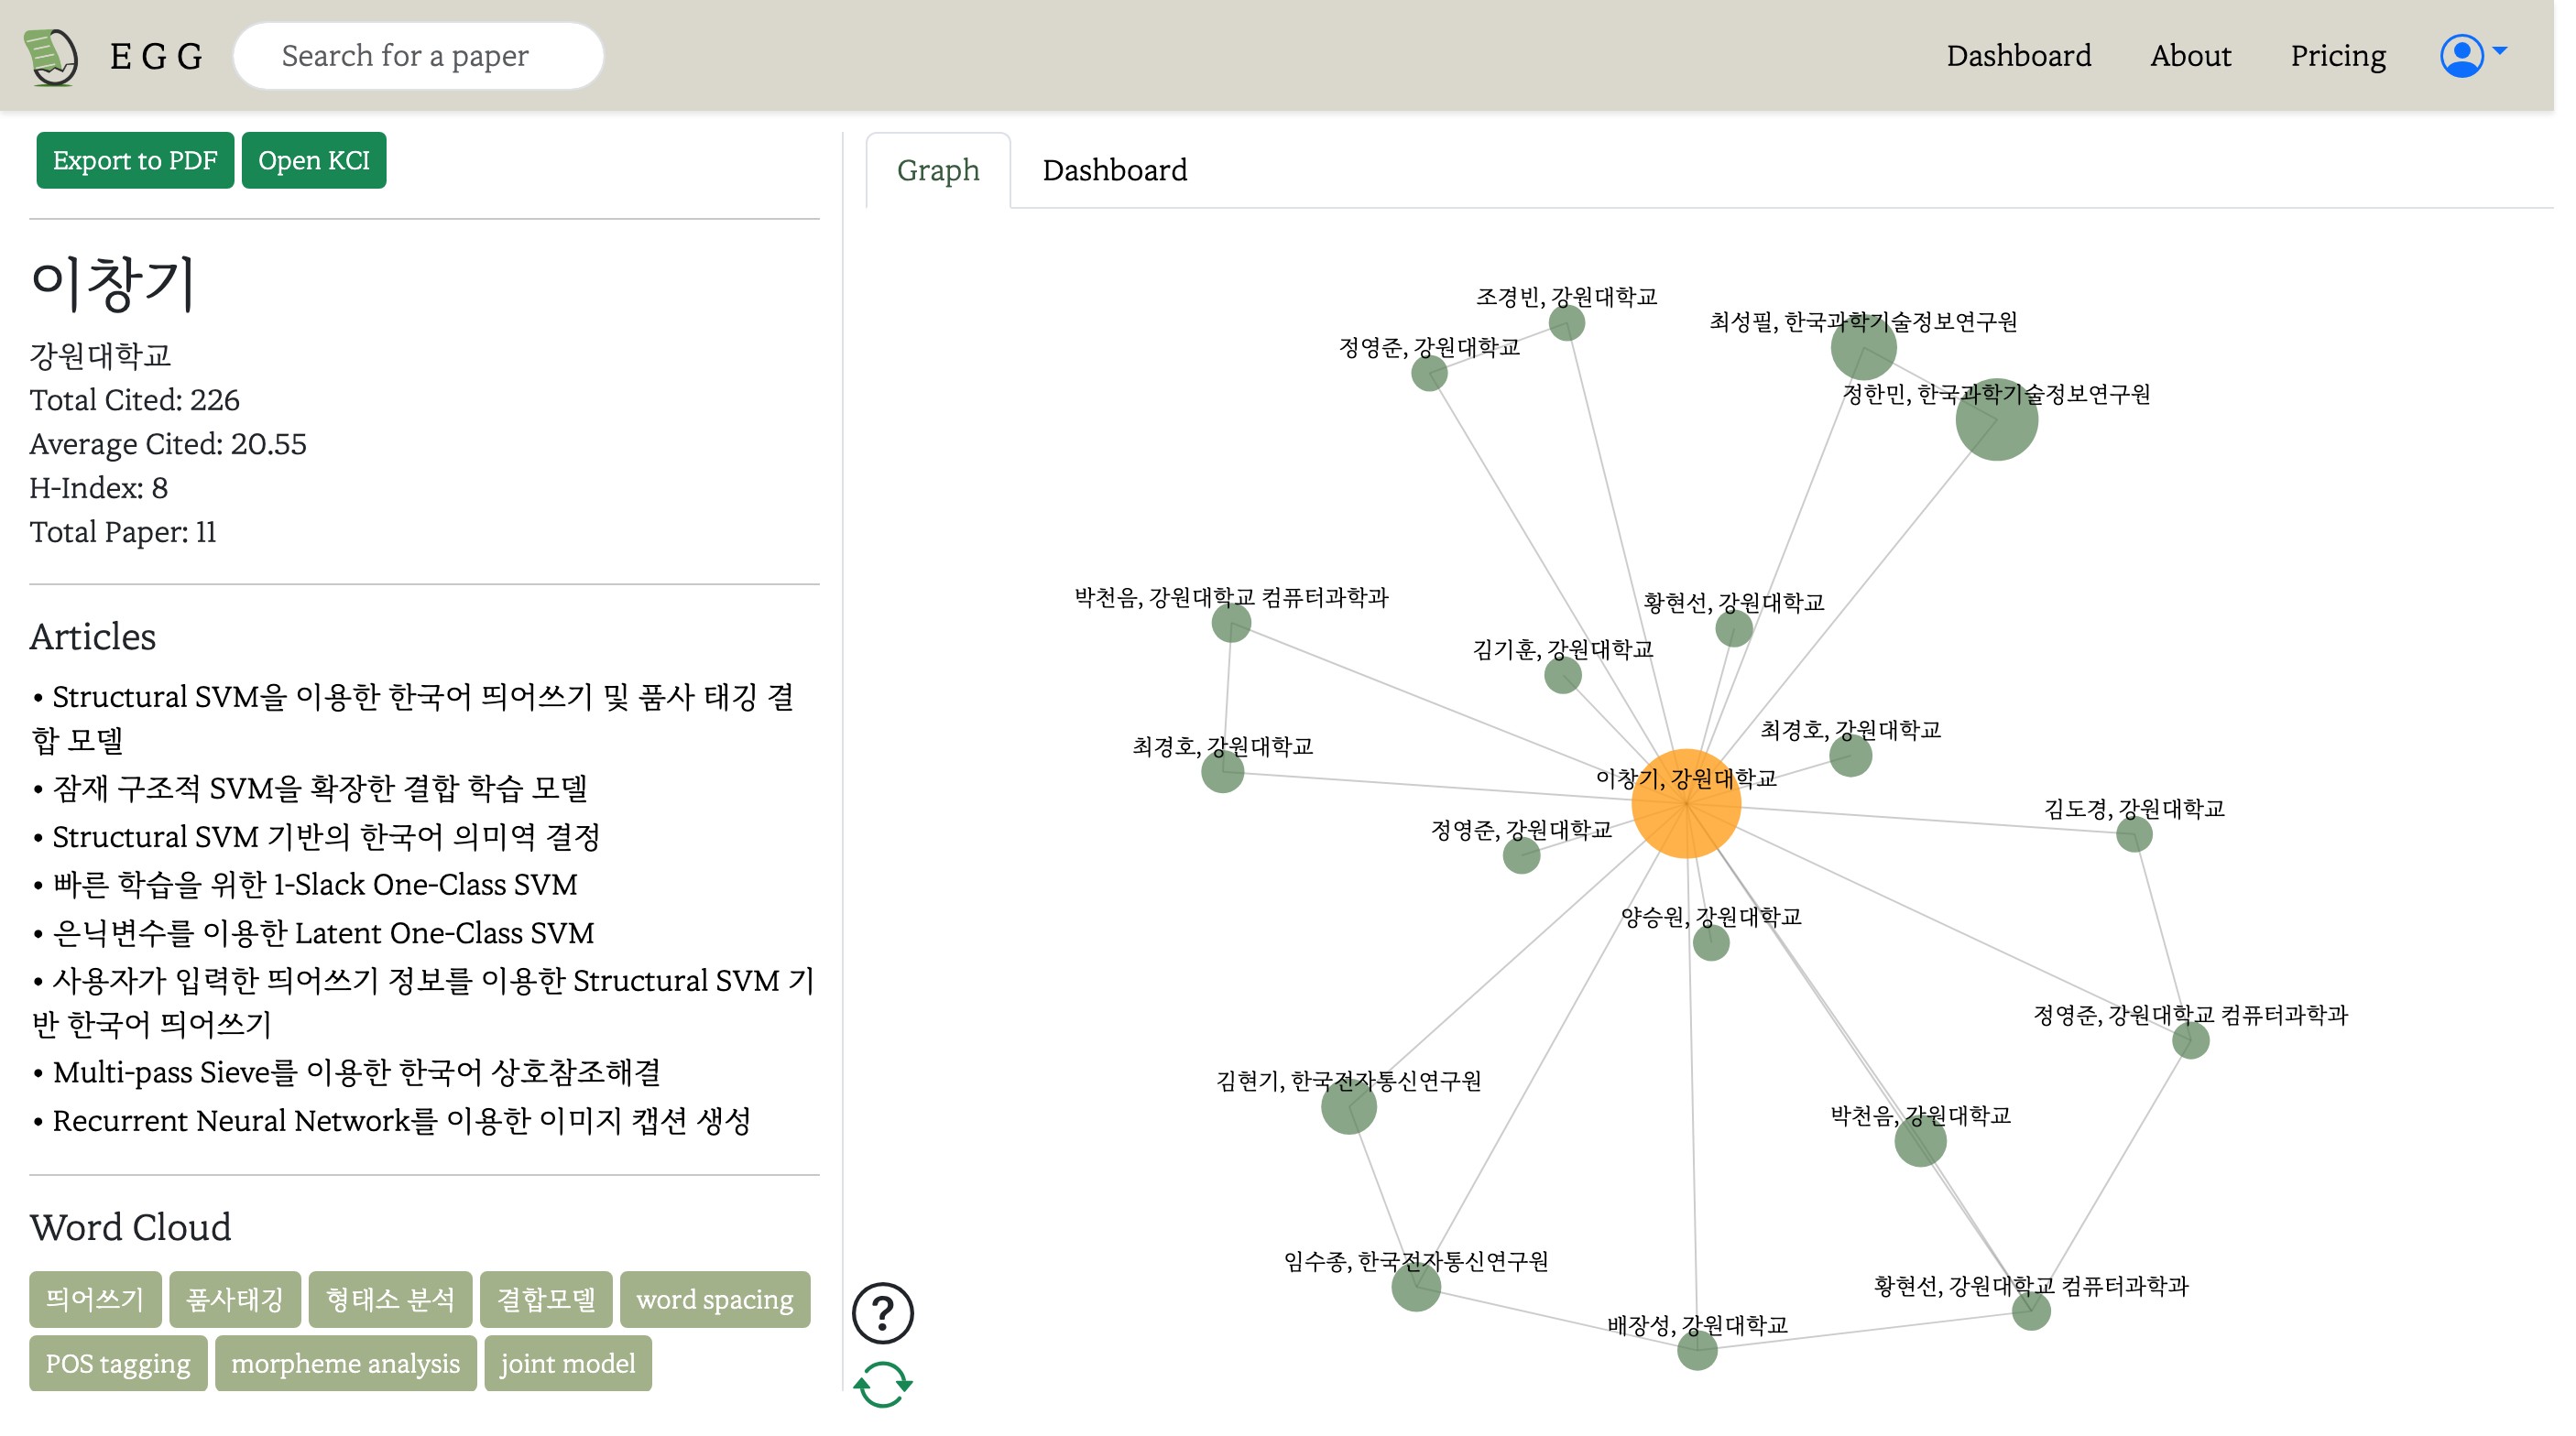
Task: Select the POS tagging tag
Action: point(117,1363)
